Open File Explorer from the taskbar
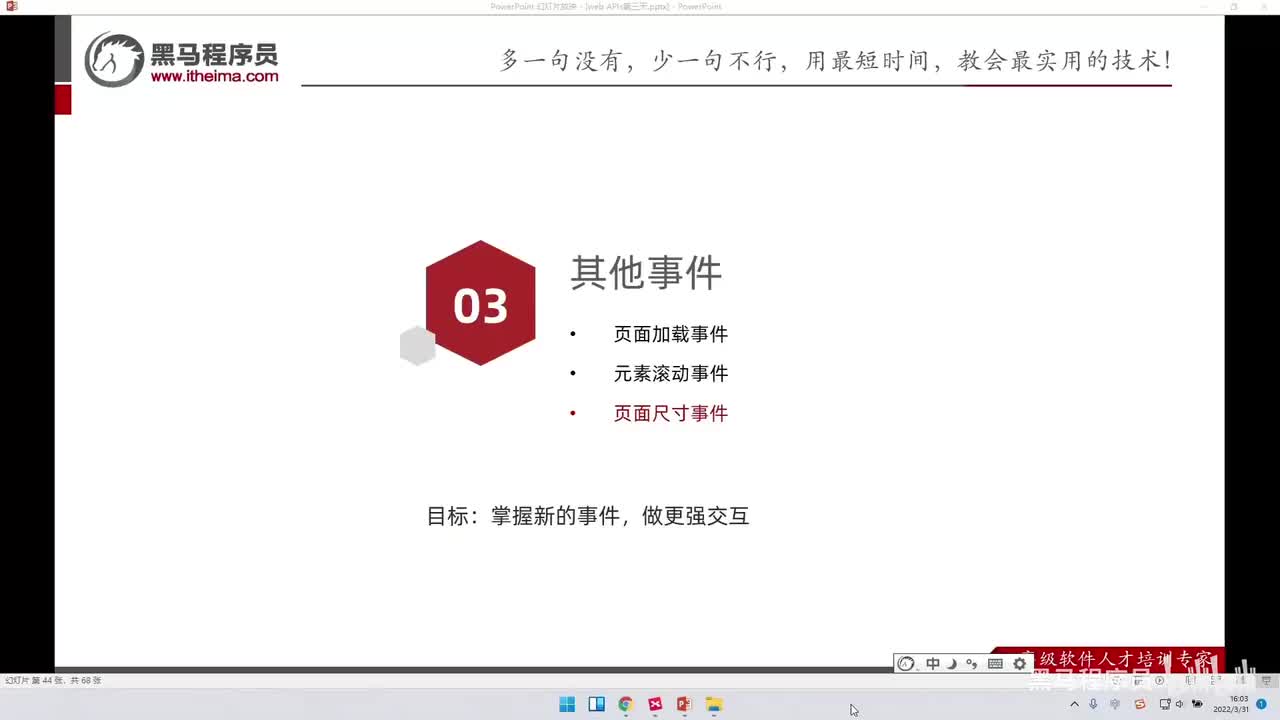Screen dimensions: 1280x720 coord(714,704)
